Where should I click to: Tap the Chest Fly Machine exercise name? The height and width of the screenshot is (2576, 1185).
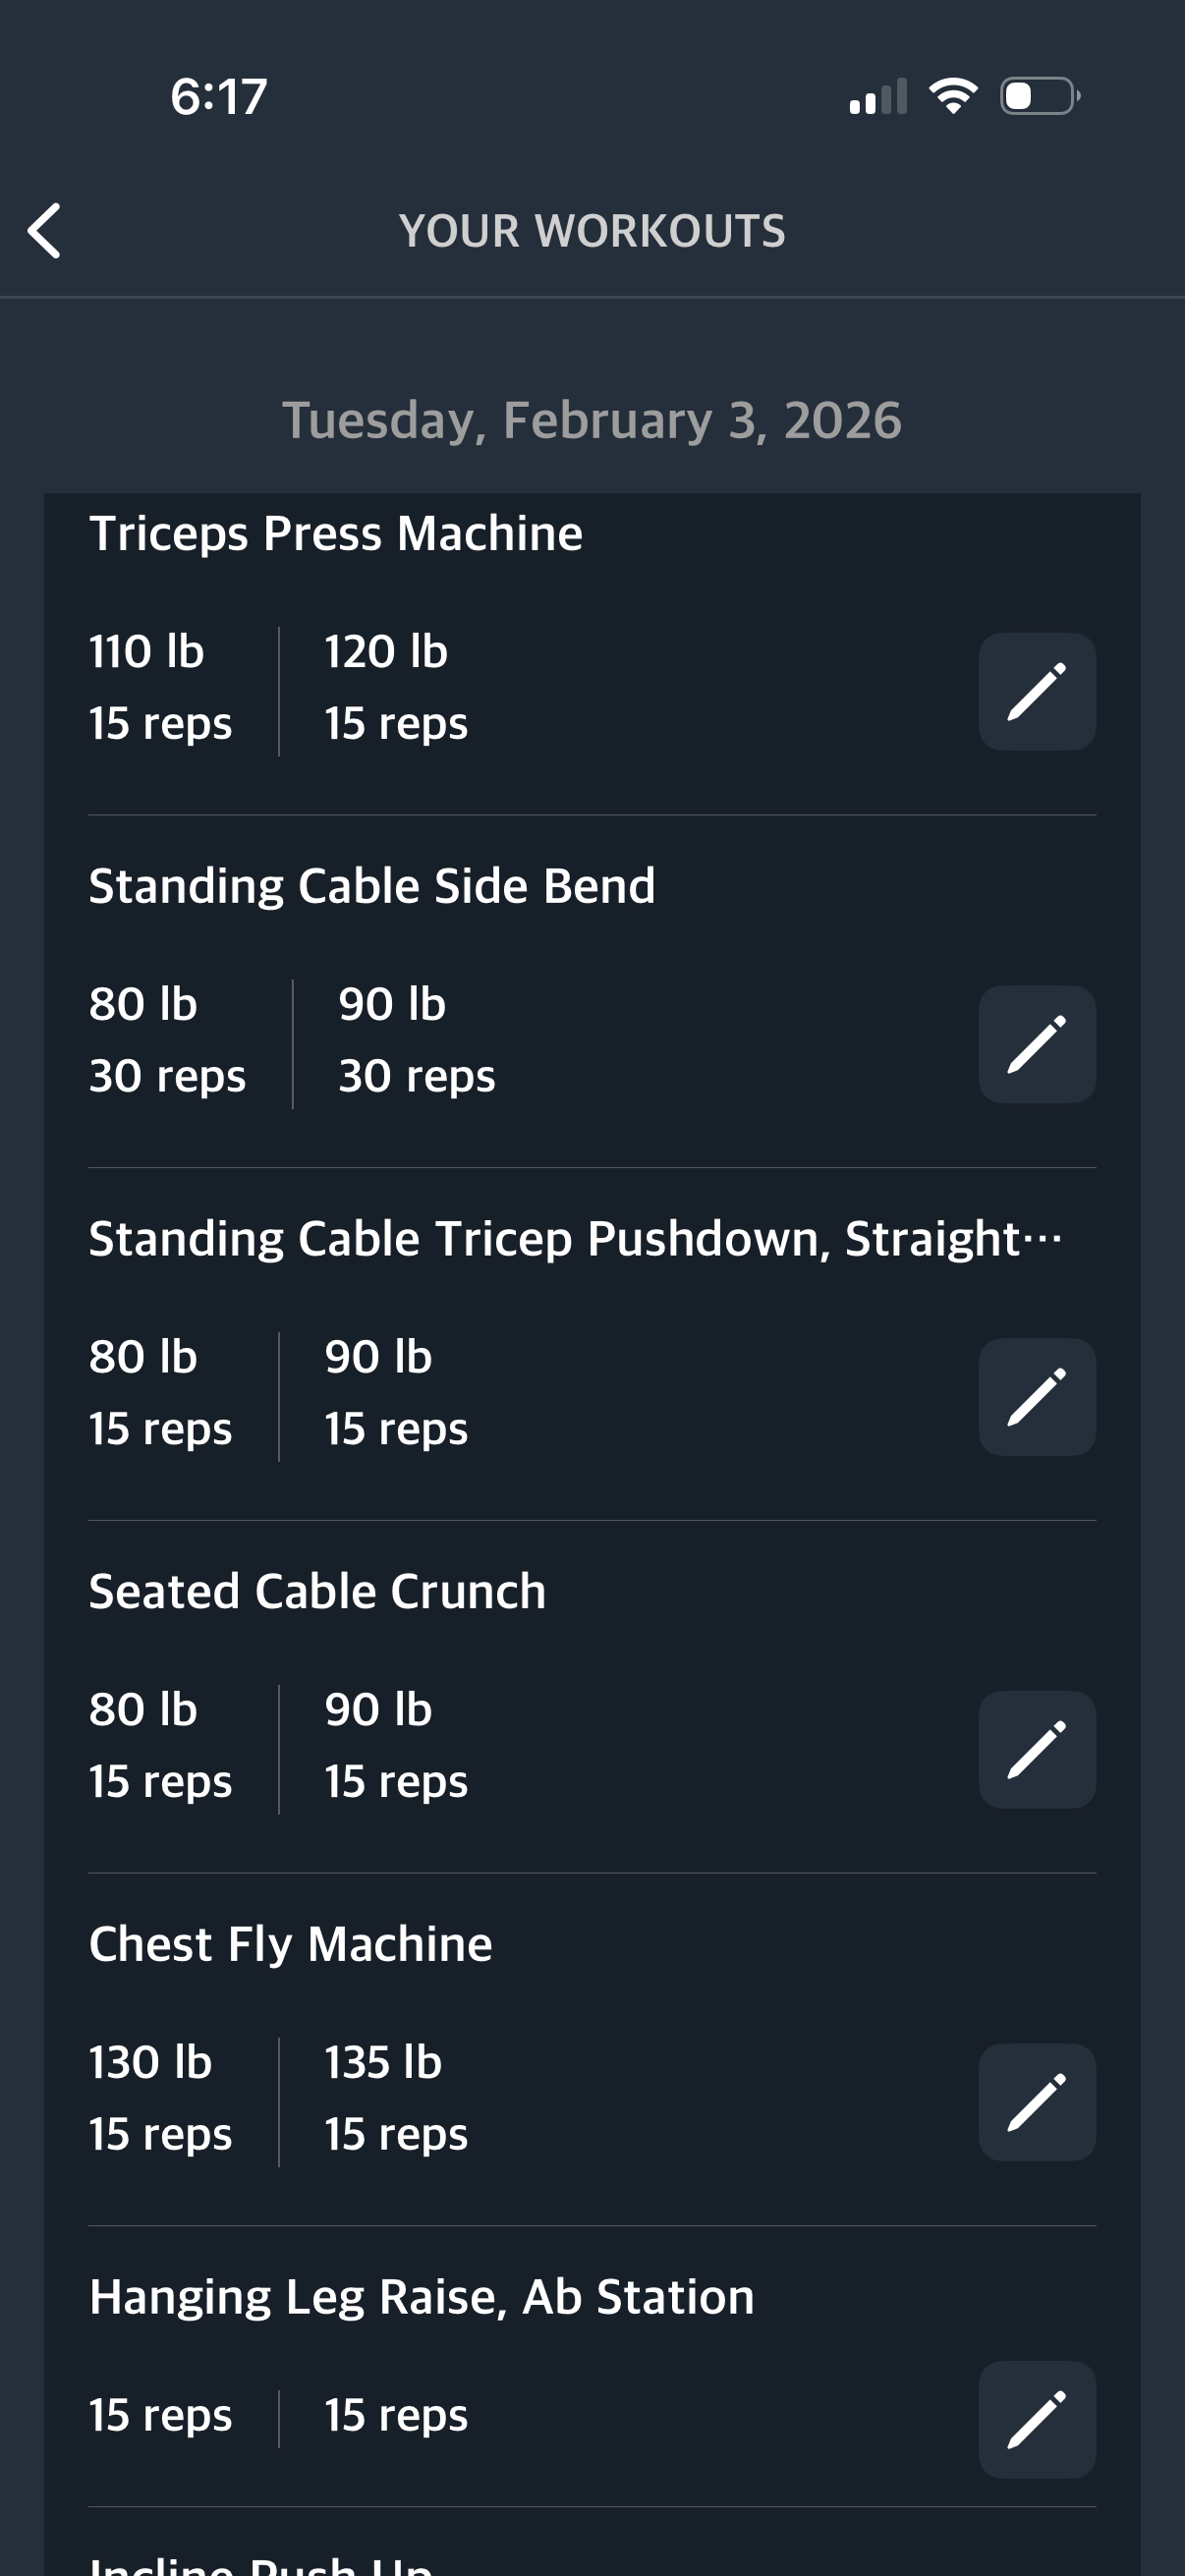coord(291,1944)
